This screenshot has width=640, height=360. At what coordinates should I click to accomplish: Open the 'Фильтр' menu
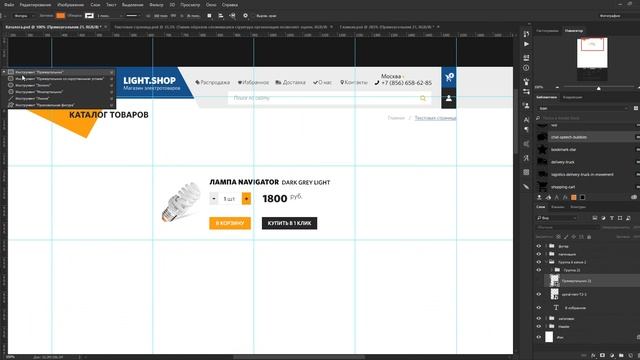tap(156, 5)
